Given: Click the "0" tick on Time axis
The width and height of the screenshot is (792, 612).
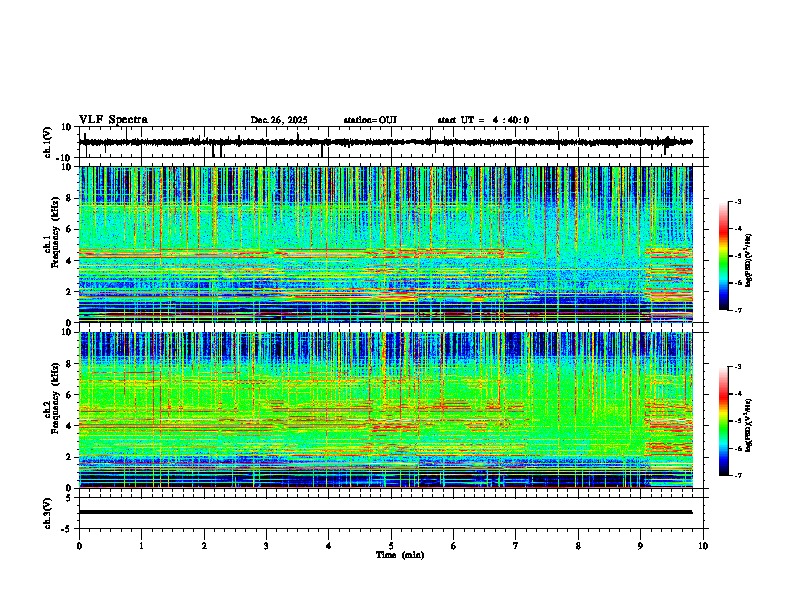Looking at the screenshot, I should (79, 546).
